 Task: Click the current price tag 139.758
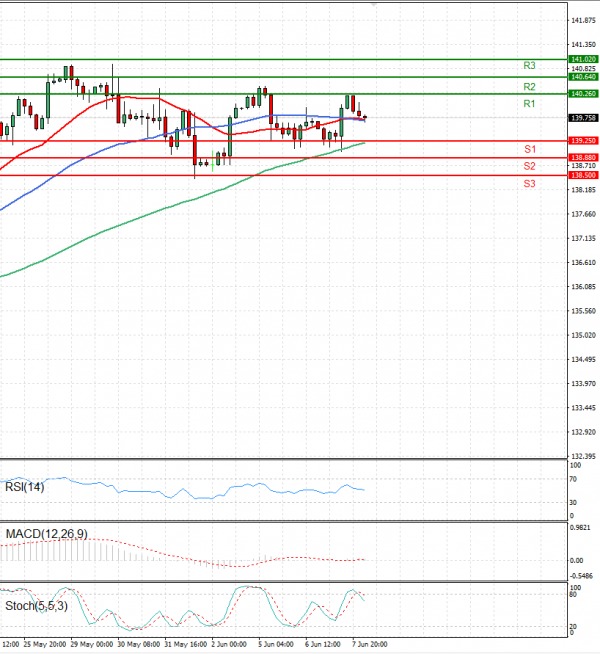(583, 118)
